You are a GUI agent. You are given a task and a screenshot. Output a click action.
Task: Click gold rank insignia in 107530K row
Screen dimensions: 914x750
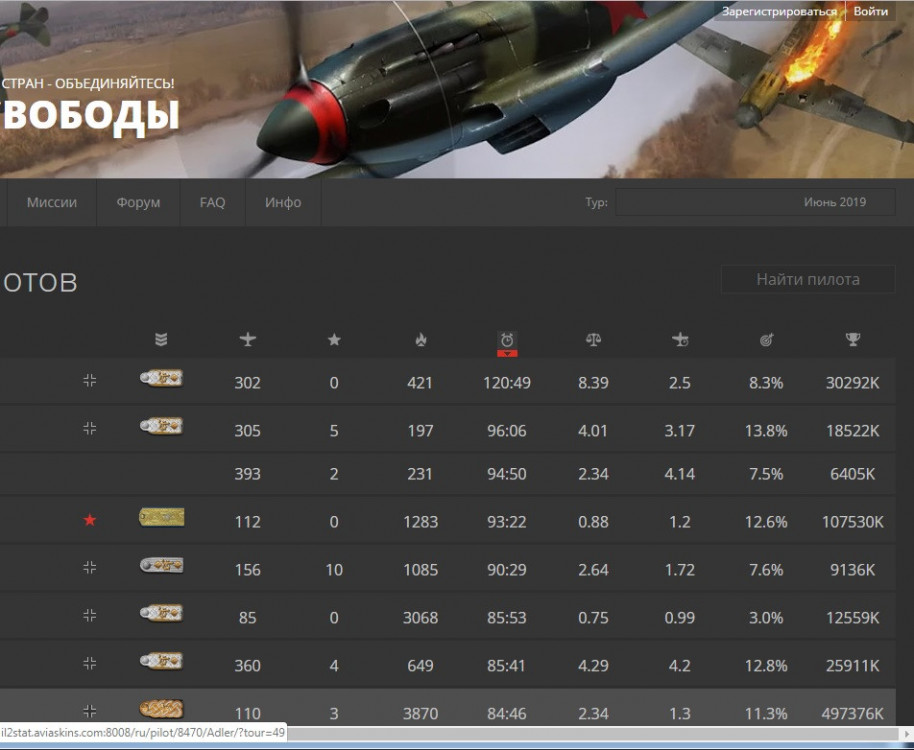[x=161, y=517]
